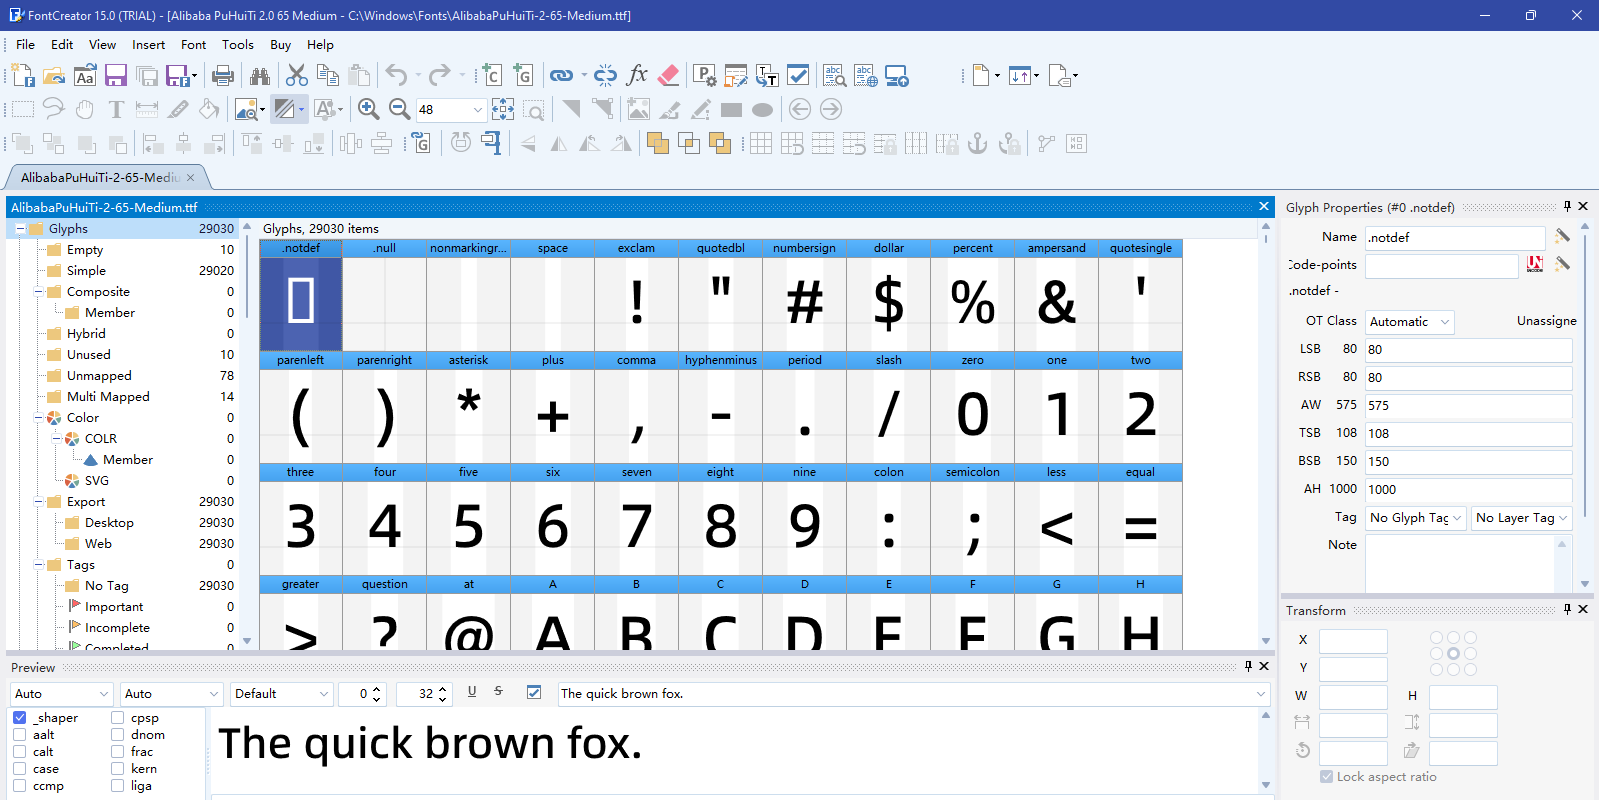This screenshot has width=1599, height=800.
Task: Open the OT Class Automatic dropdown
Action: coord(1410,322)
